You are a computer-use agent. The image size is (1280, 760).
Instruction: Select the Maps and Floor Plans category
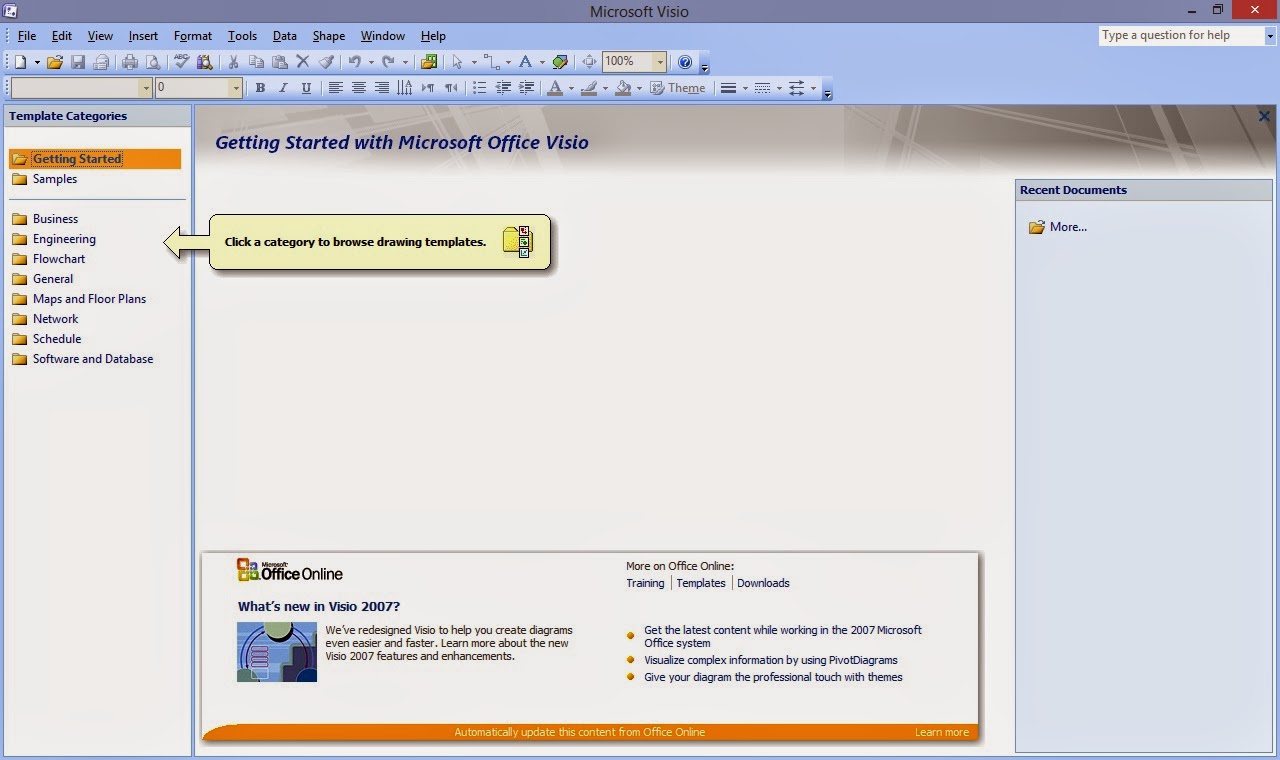tap(89, 299)
